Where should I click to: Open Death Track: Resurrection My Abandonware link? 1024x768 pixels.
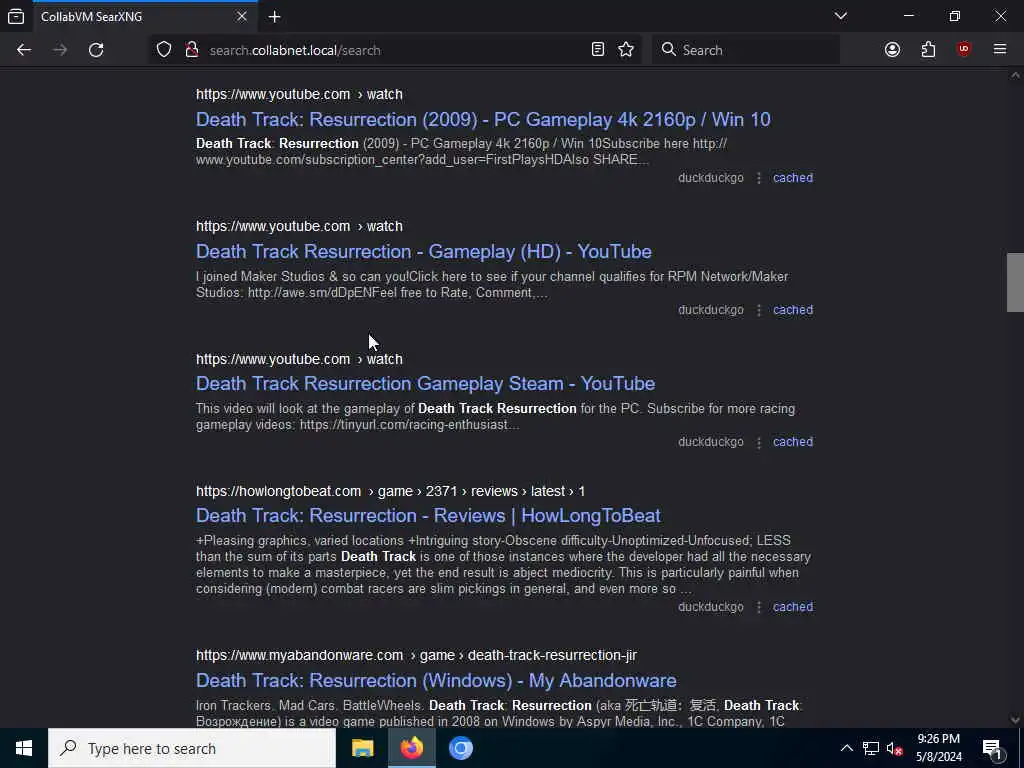pos(436,680)
